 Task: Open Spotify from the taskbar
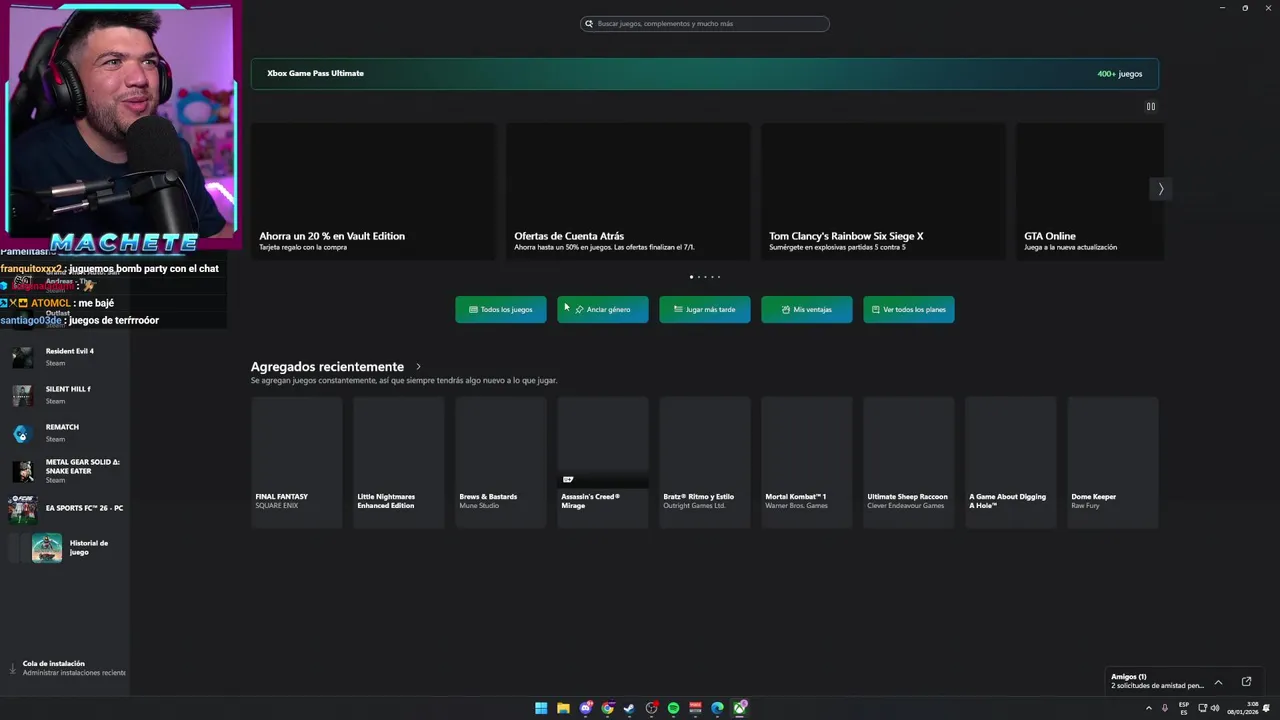coord(673,708)
